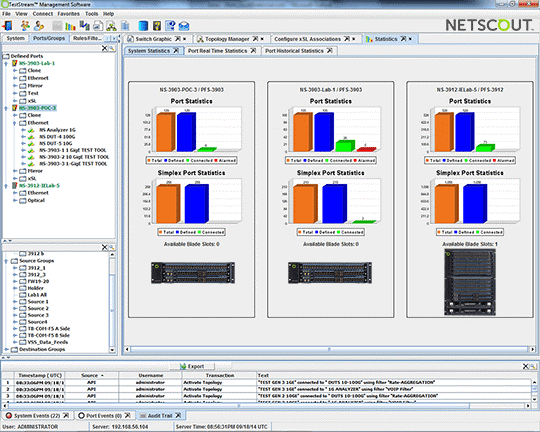Open the Connect menu
This screenshot has width=540, height=432.
point(43,14)
